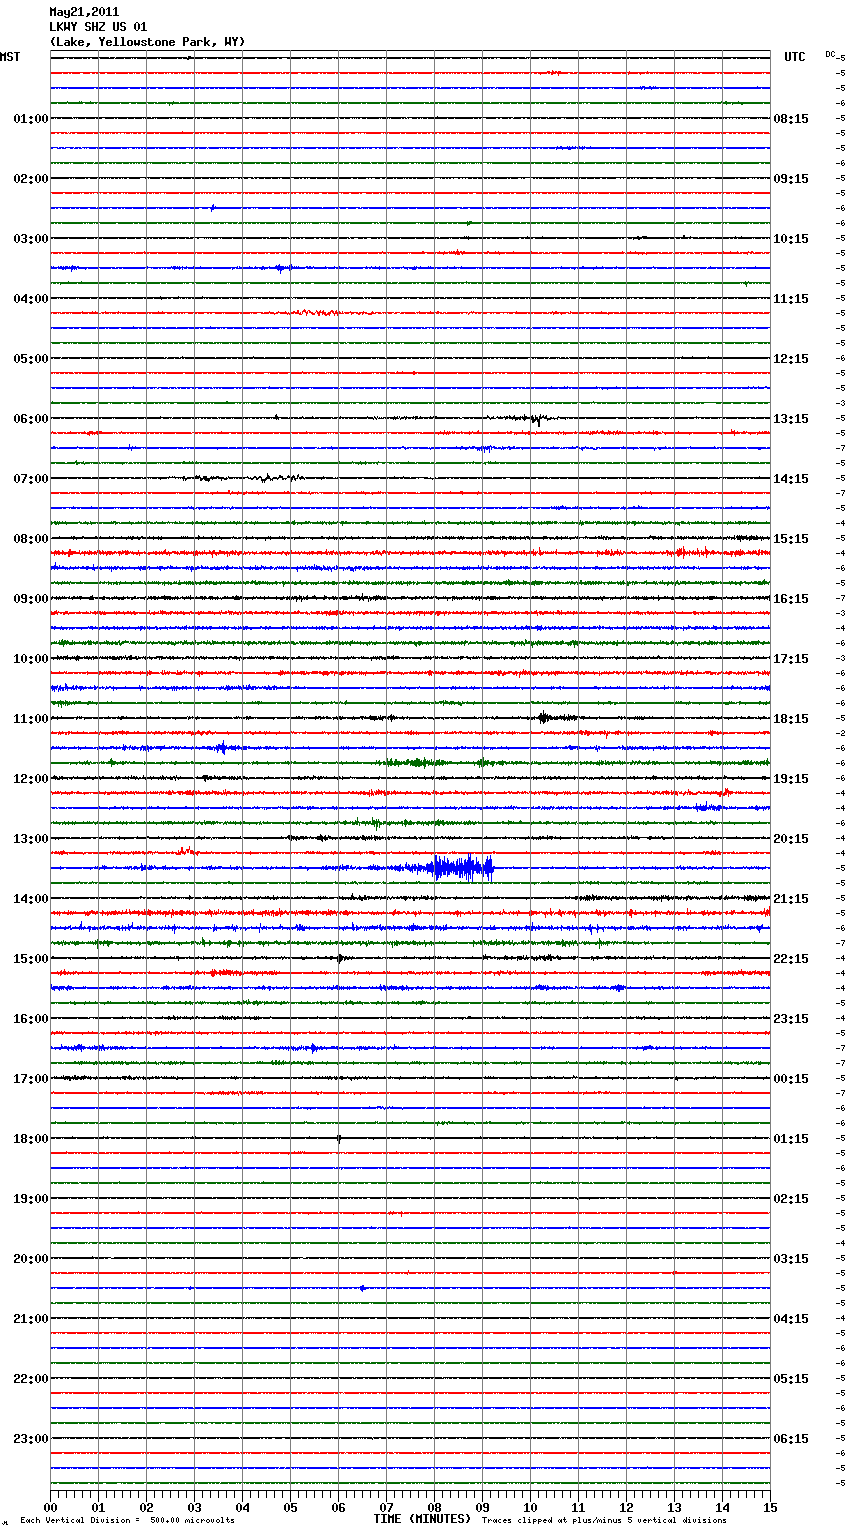Select the 01:00 MST time label
Screen dimensions: 850x1534
click(30, 119)
